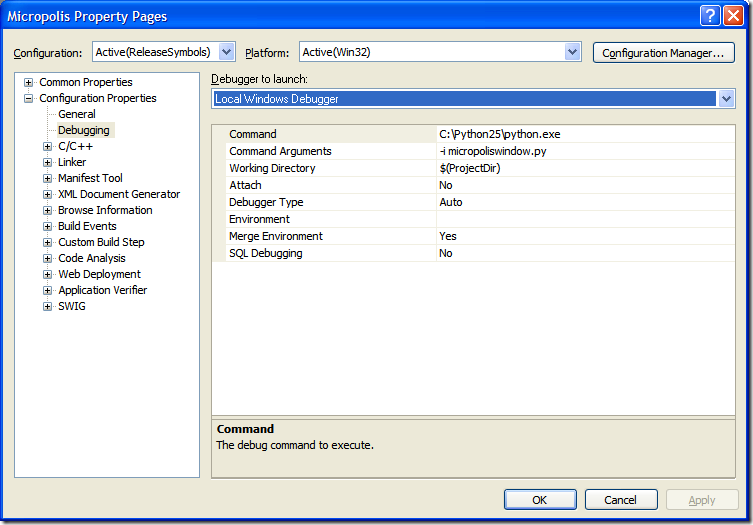Image resolution: width=753 pixels, height=525 pixels.
Task: Edit the $(ProjectDir) working directory value
Action: point(585,168)
